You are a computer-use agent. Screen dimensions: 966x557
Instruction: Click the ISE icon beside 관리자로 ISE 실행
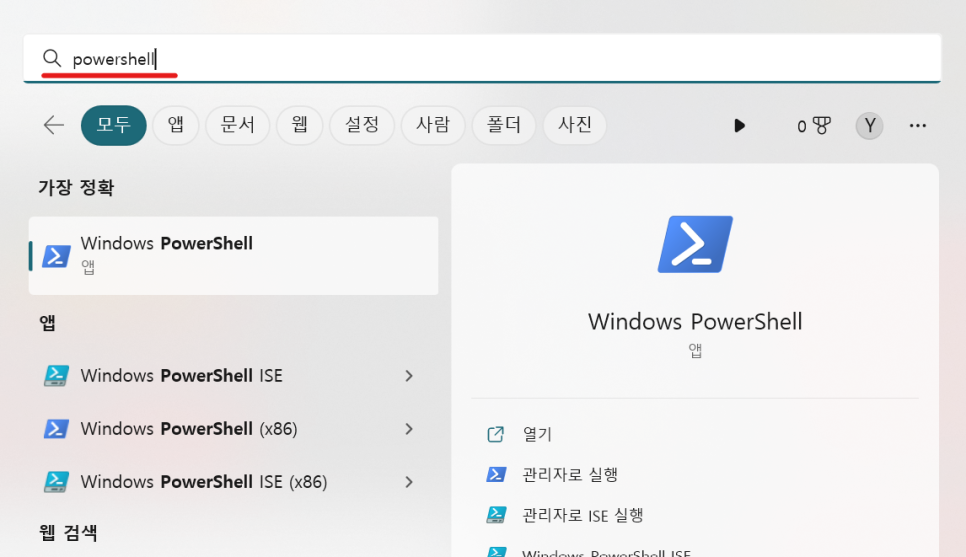(496, 514)
